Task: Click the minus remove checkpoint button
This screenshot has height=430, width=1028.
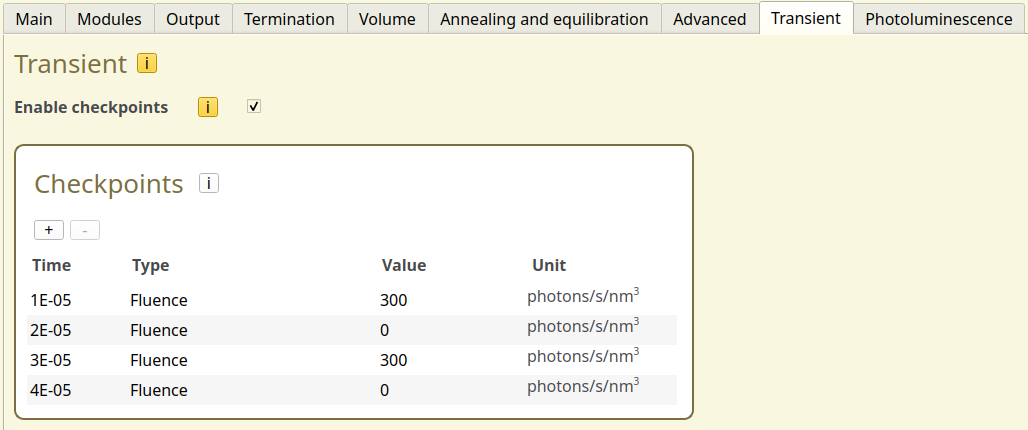Action: (x=85, y=230)
